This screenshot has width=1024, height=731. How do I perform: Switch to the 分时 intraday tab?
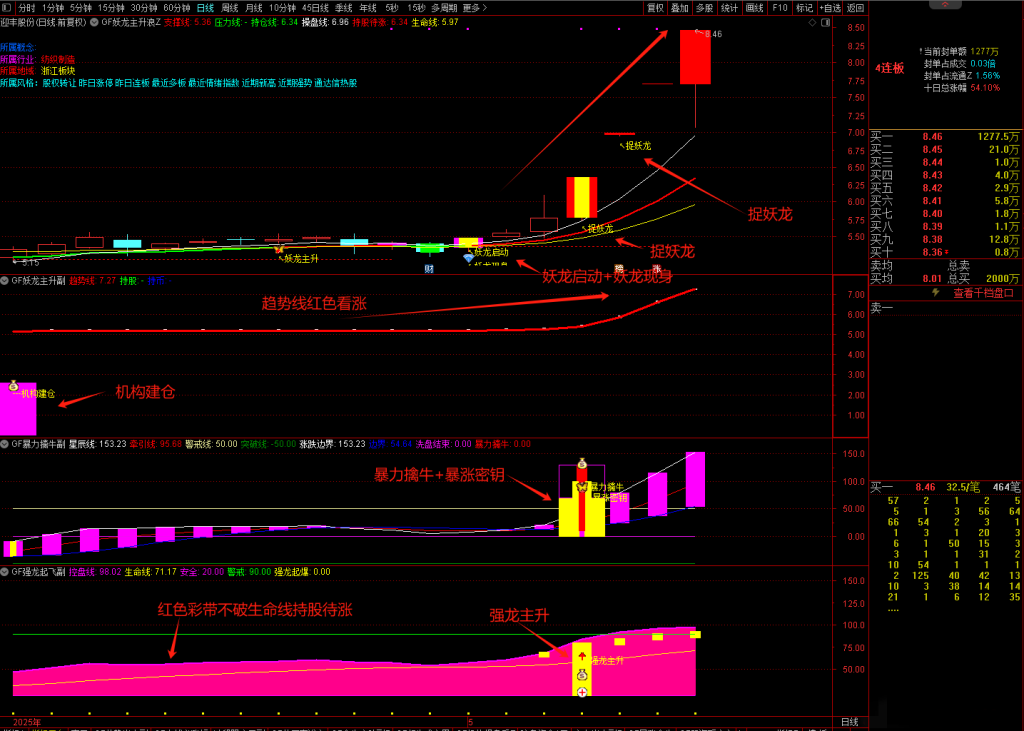point(27,8)
